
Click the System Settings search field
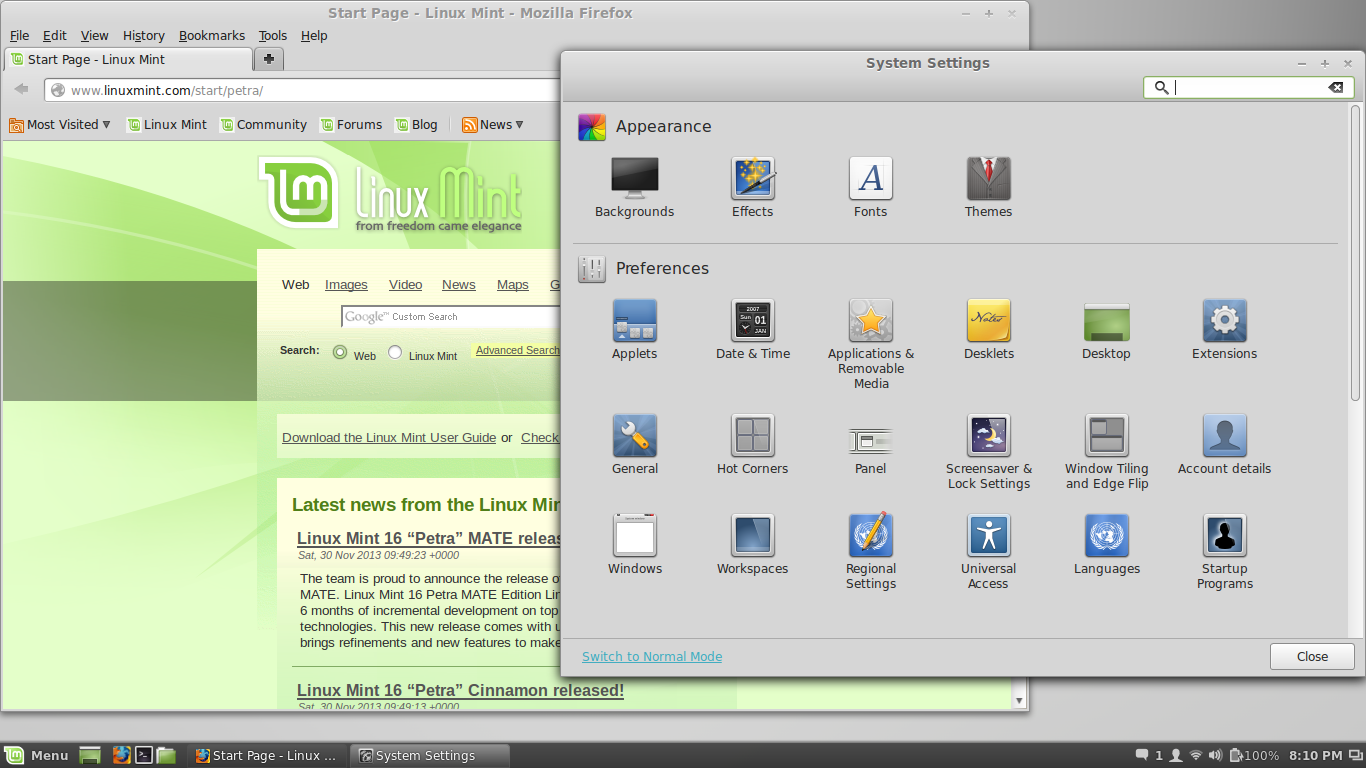click(1249, 88)
